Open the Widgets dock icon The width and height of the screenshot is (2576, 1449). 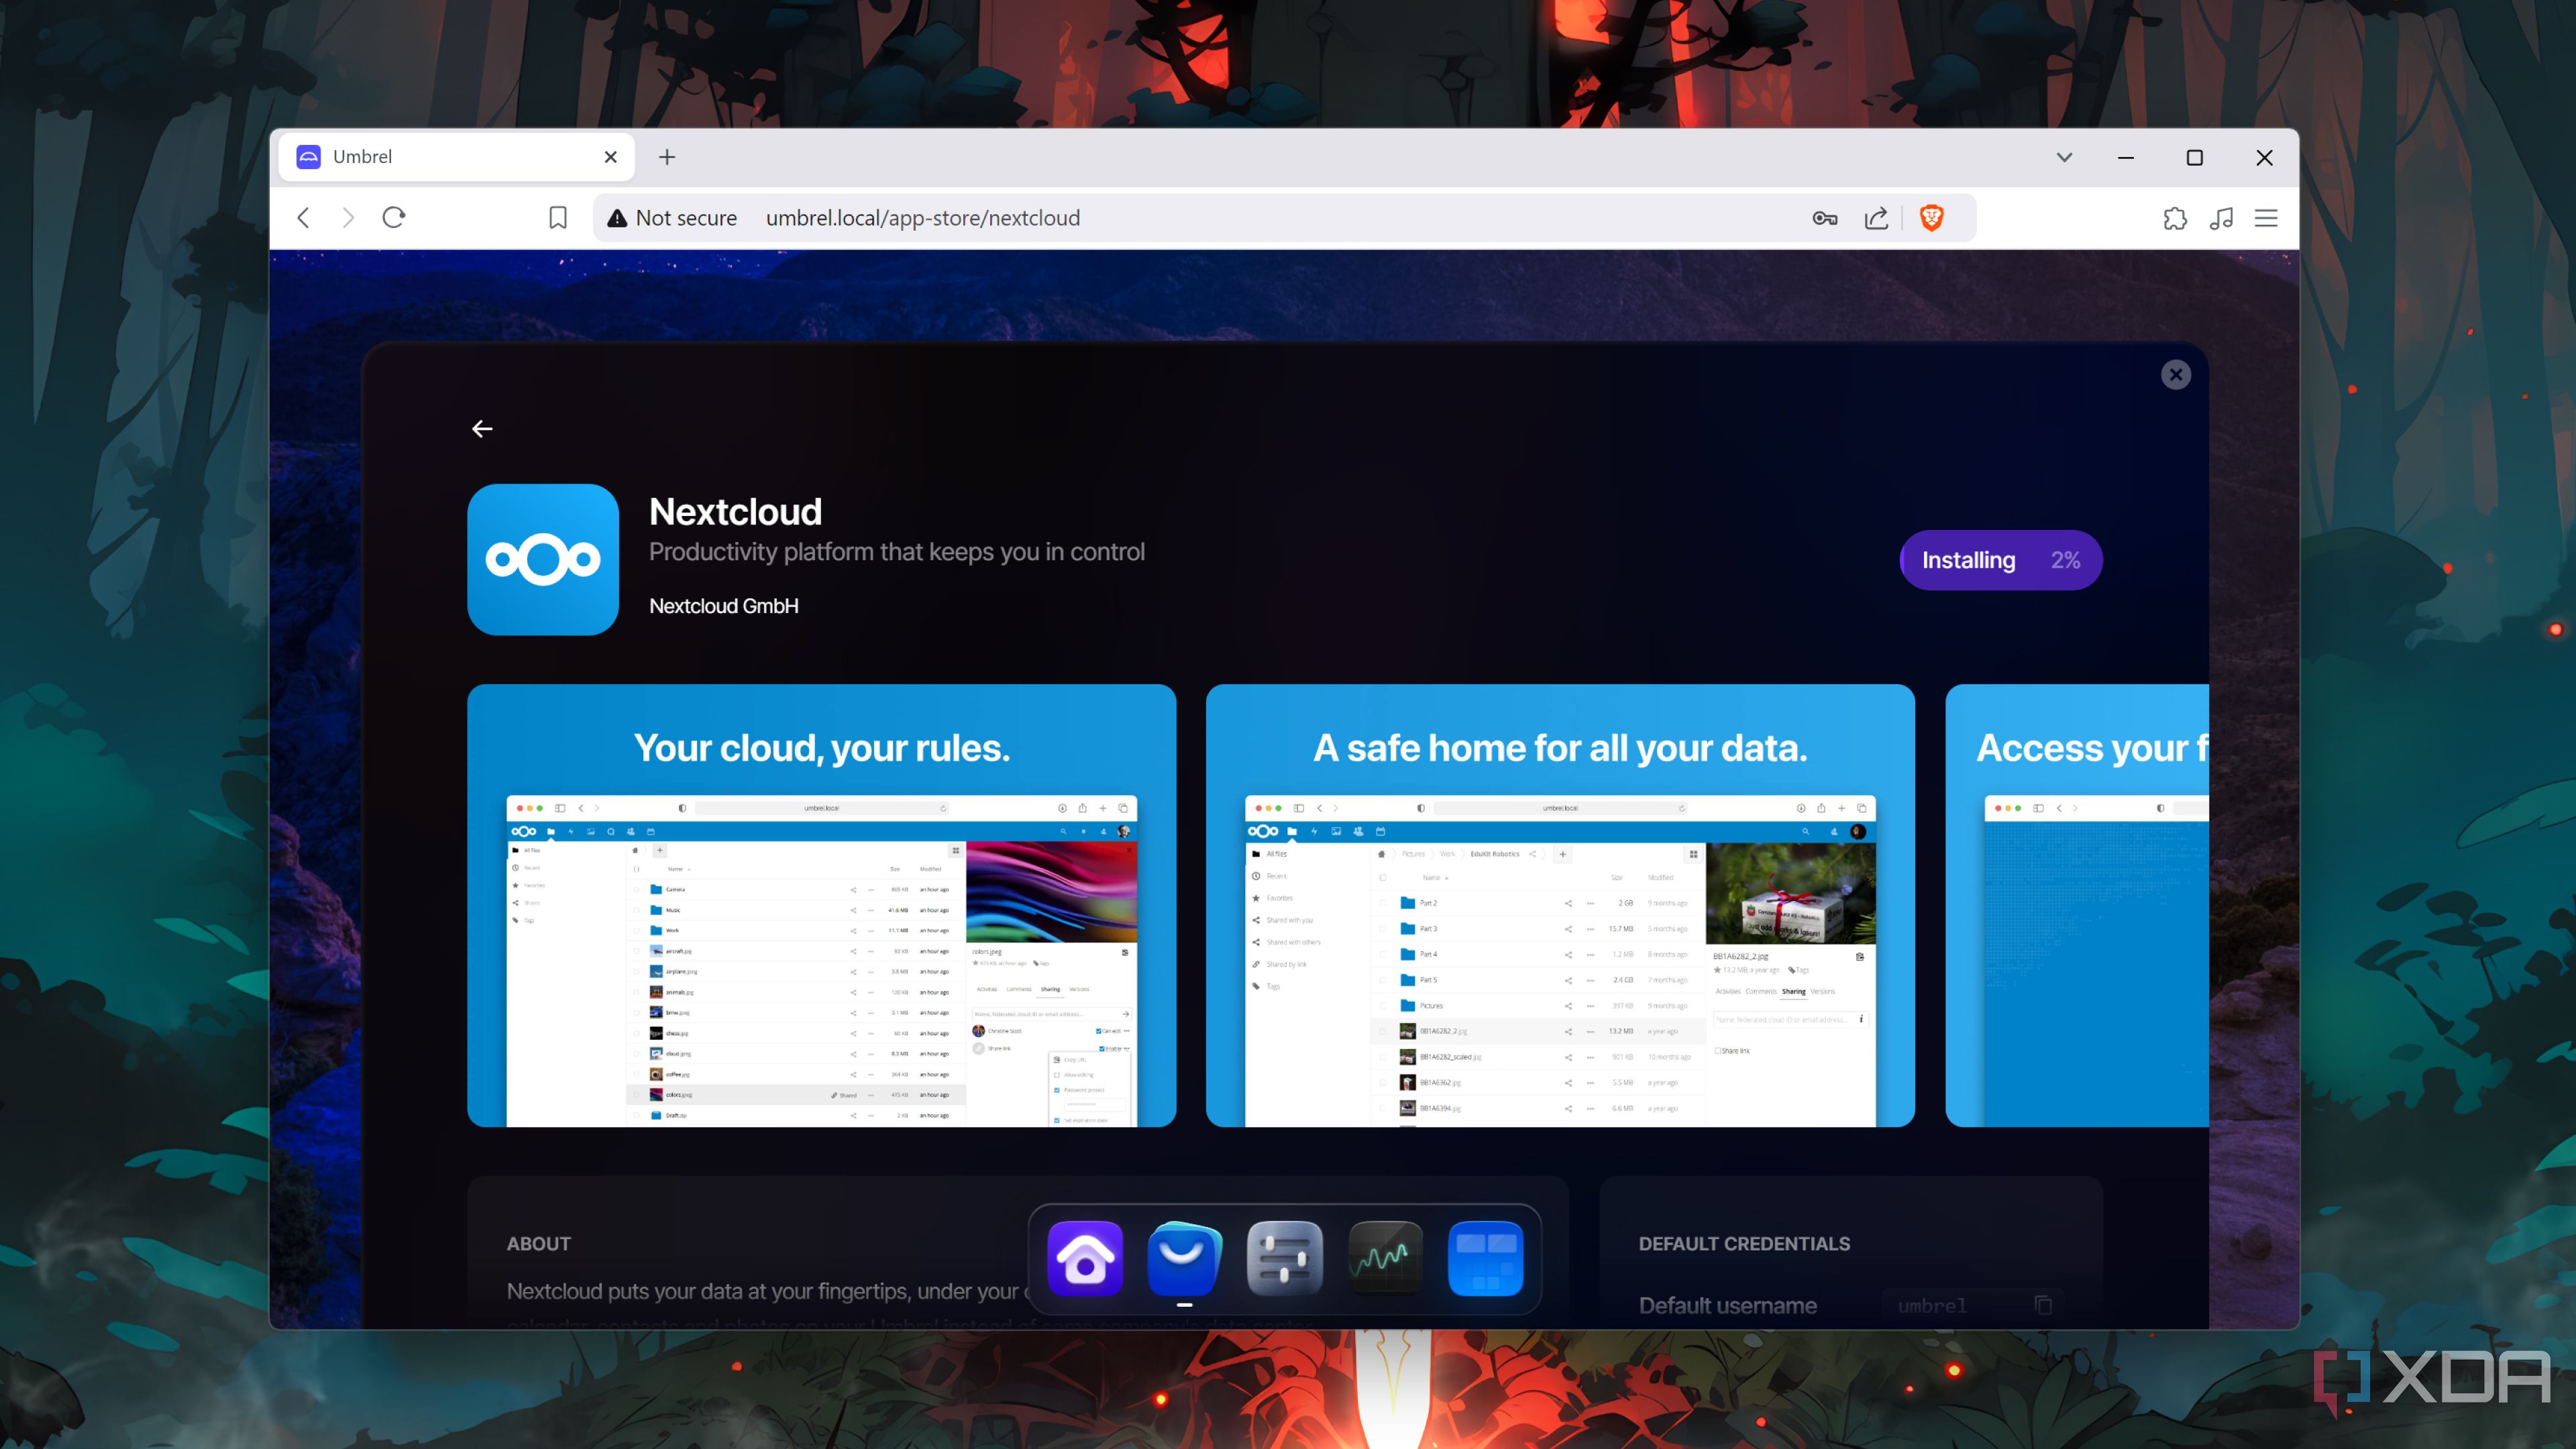(1485, 1258)
